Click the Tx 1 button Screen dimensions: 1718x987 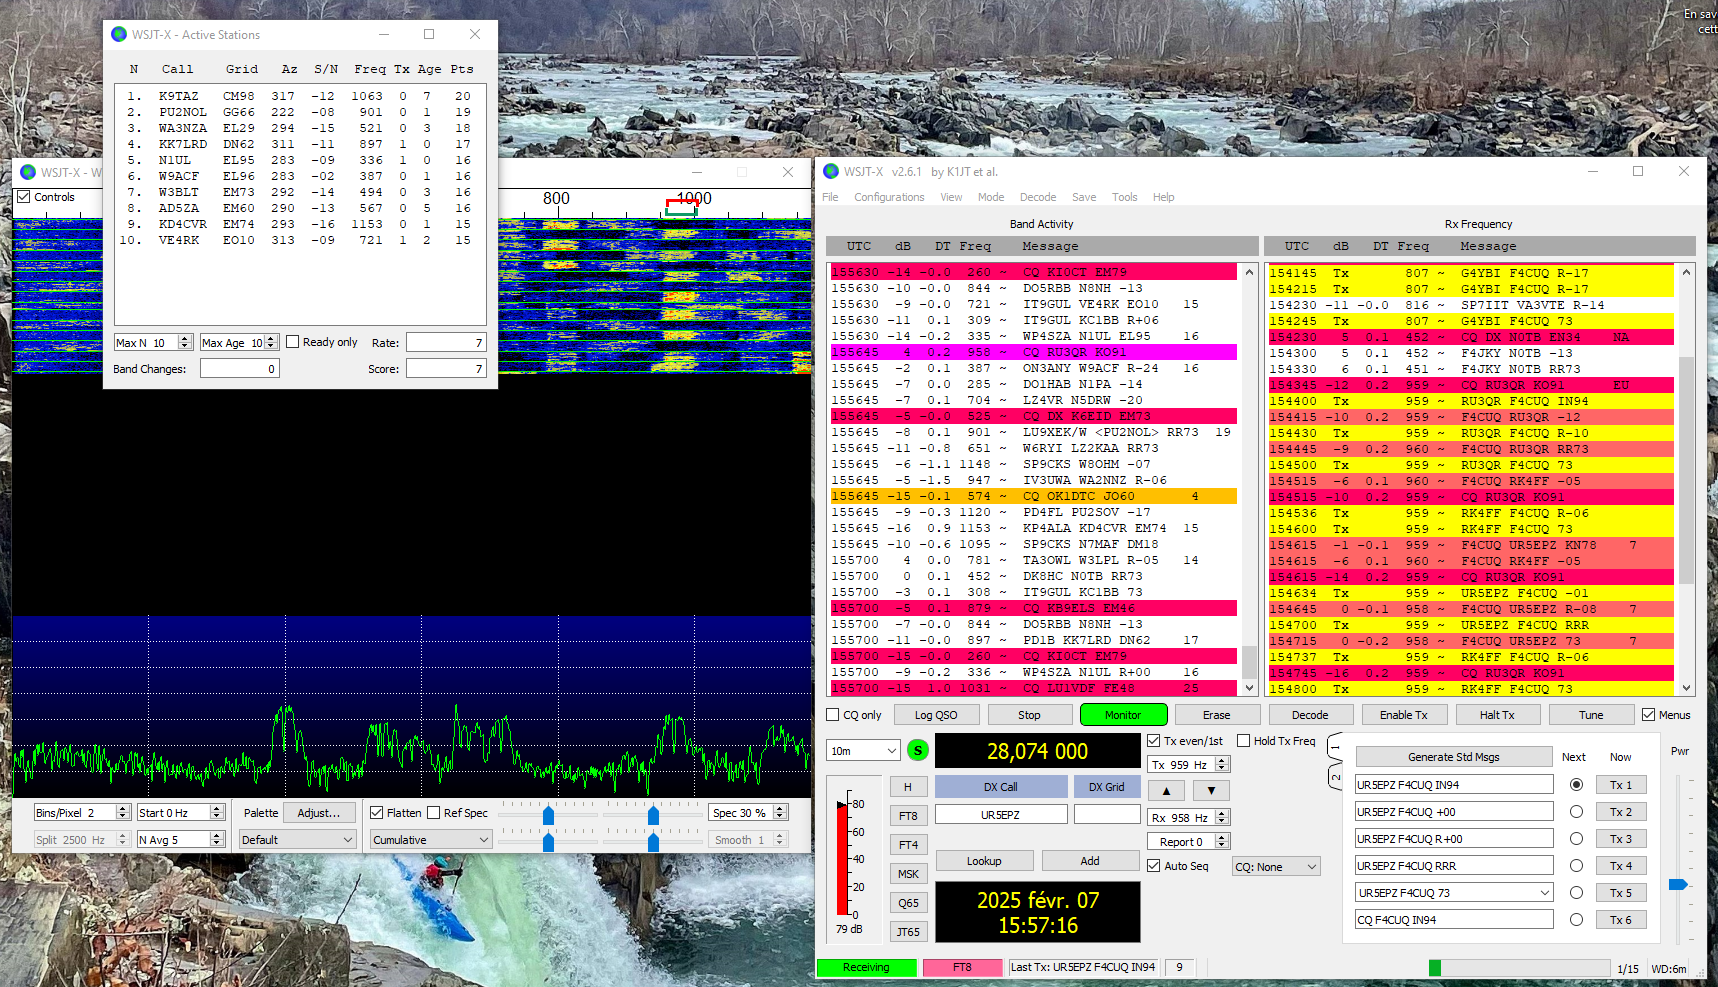[1621, 785]
